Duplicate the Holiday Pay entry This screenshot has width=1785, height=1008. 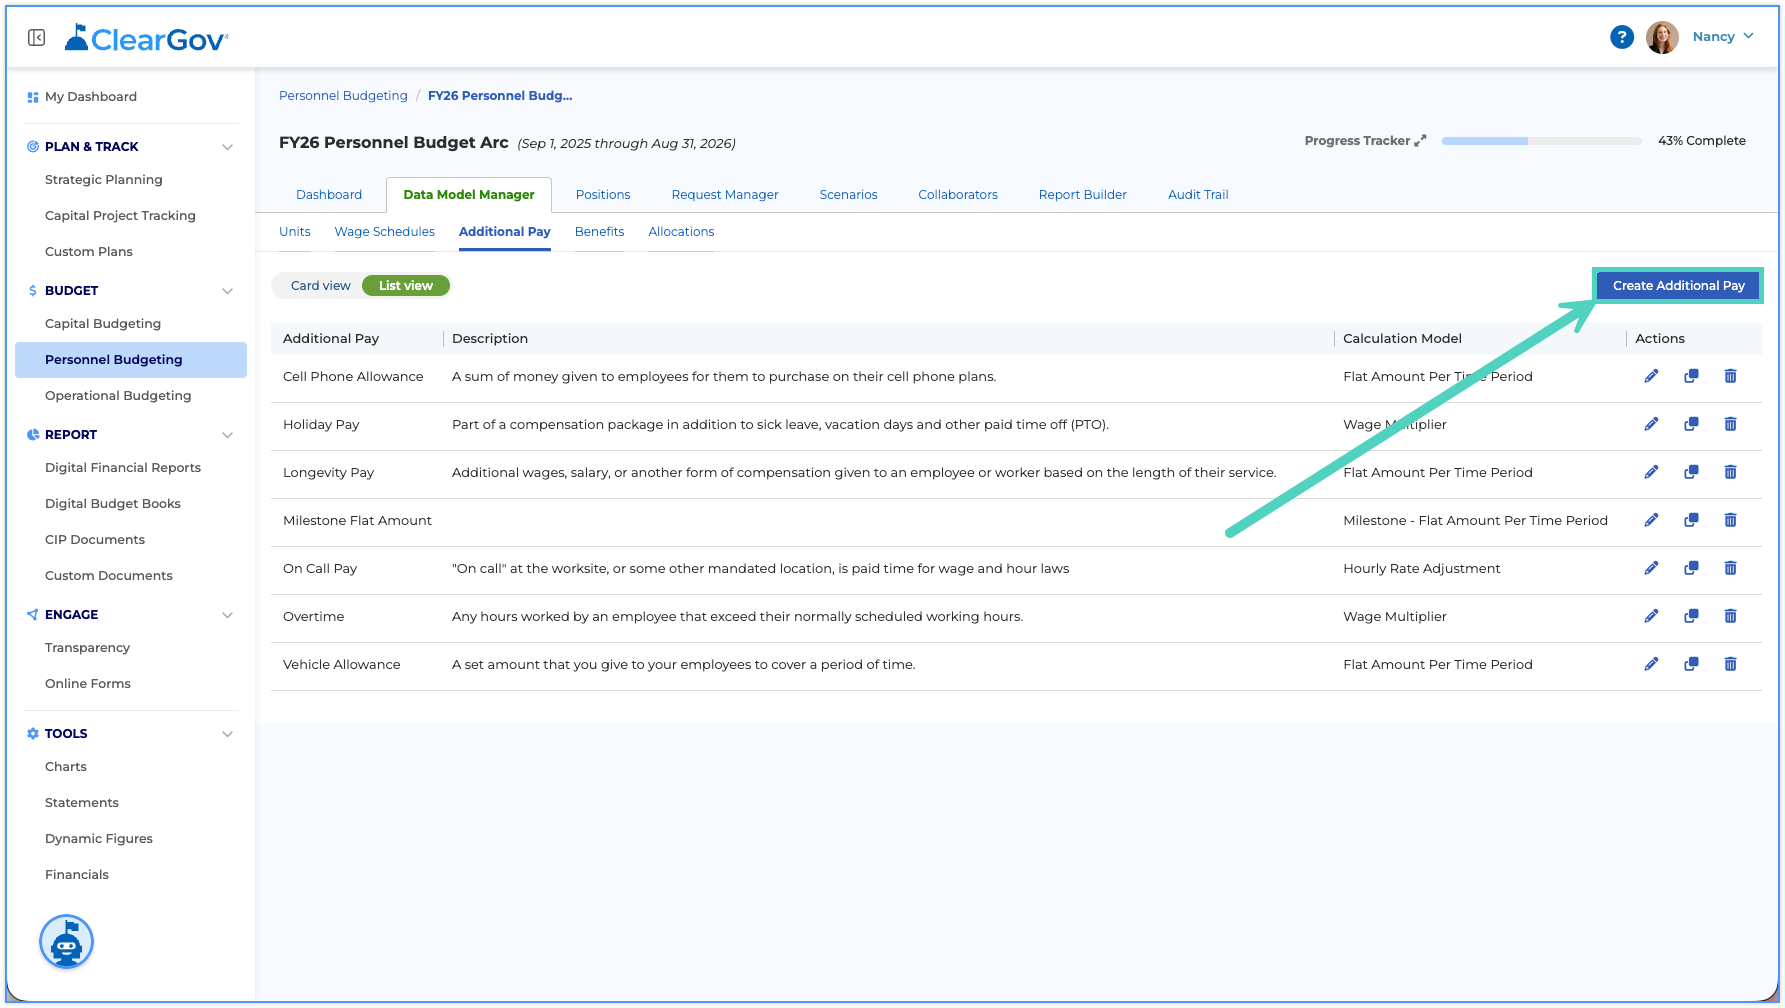pyautogui.click(x=1691, y=424)
